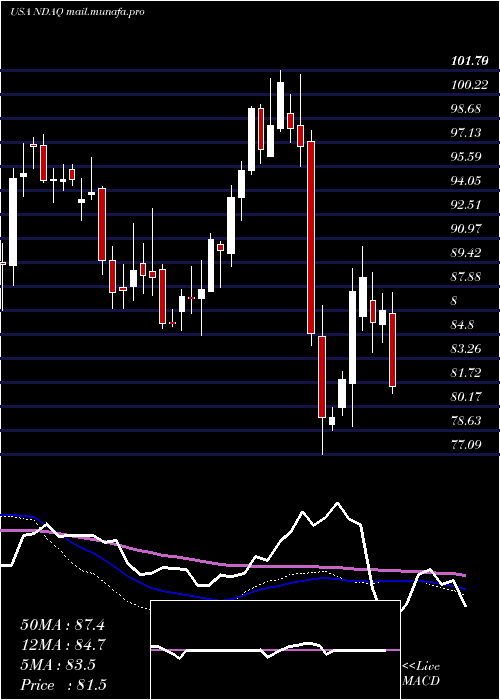Click the 'USA NDAQ mail.munafa.pro' chart title

[77, 12]
